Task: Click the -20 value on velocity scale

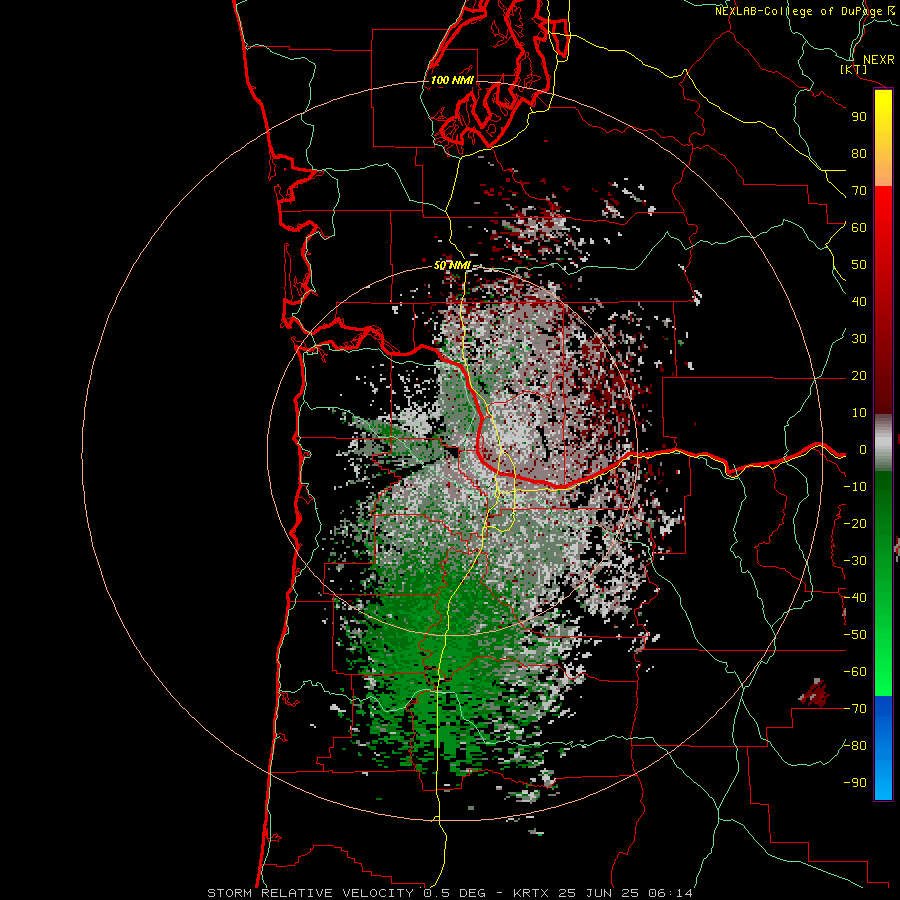Action: (855, 523)
